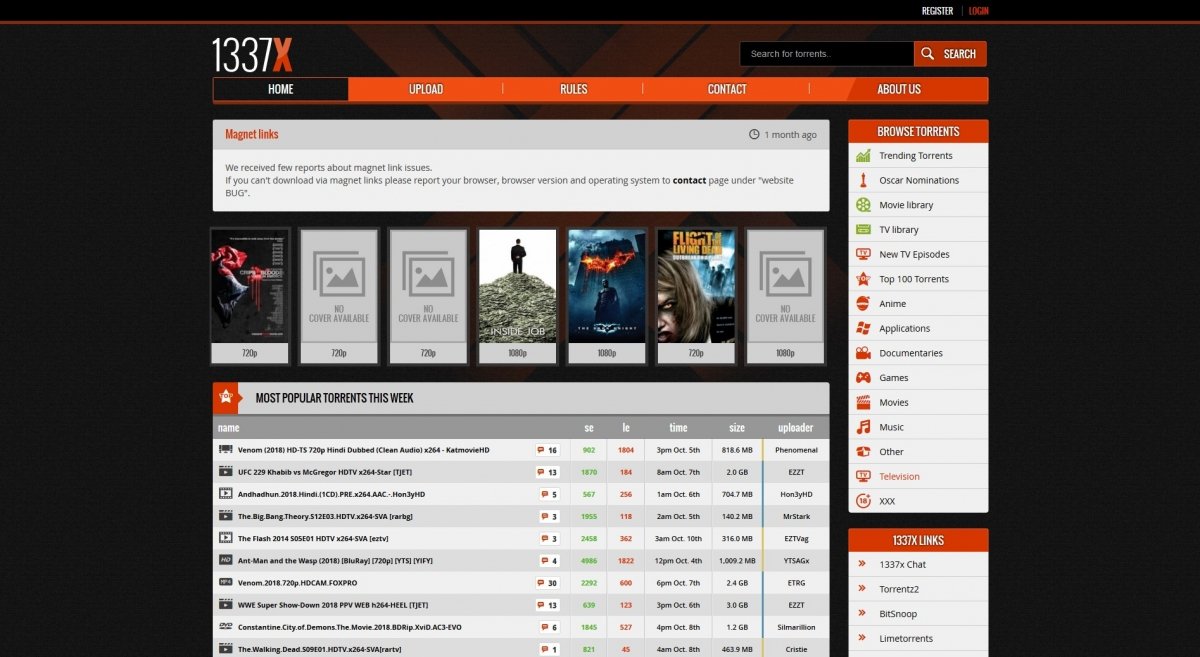Click the Anime category icon
This screenshot has height=657, width=1200.
863,304
